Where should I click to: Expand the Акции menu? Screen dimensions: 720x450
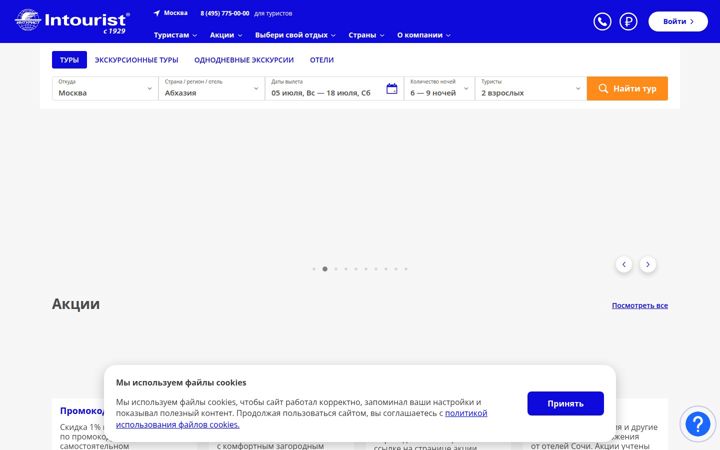225,35
